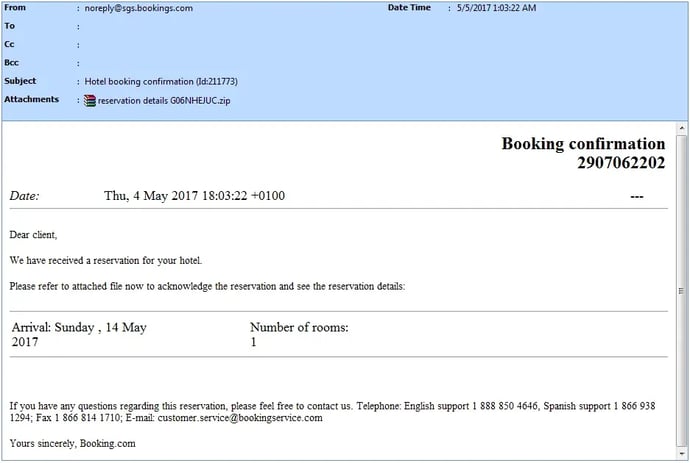
Task: Click the booking number 2907062202
Action: tap(620, 163)
